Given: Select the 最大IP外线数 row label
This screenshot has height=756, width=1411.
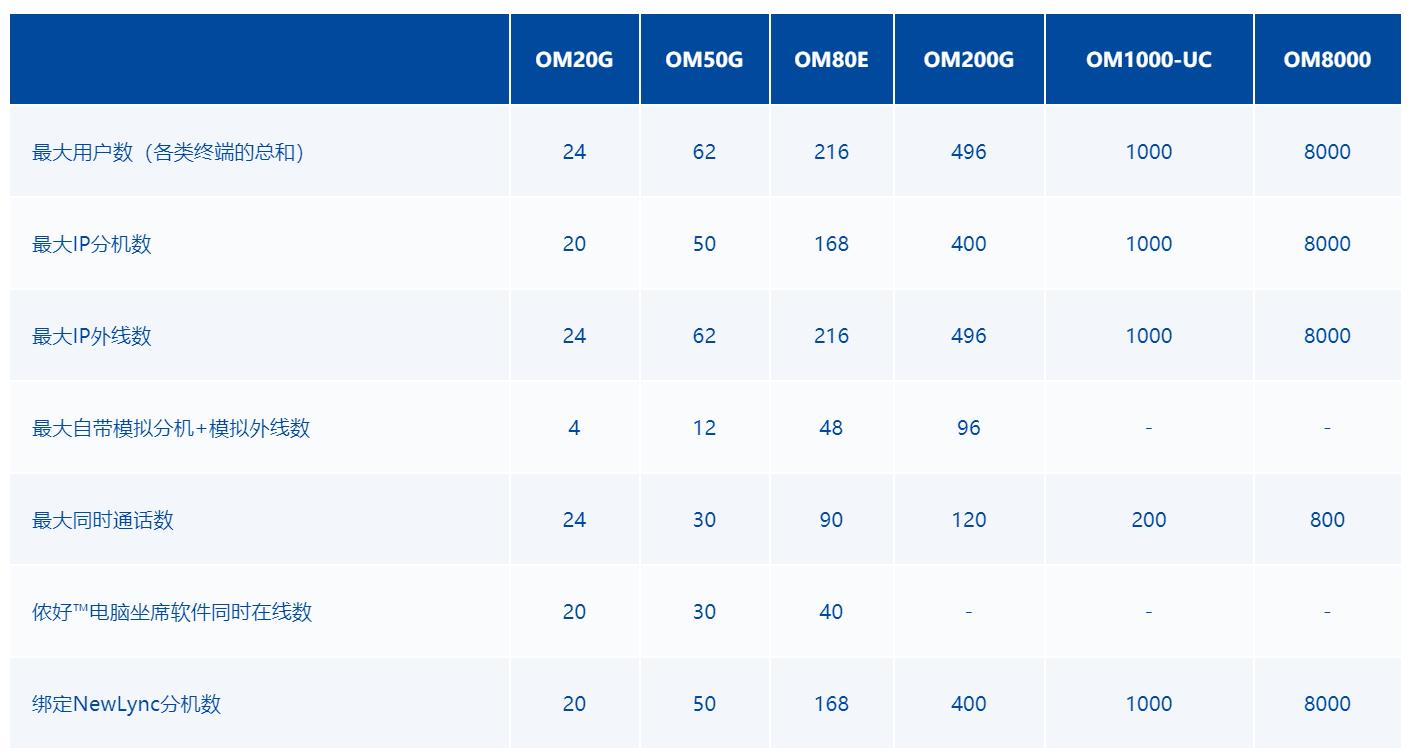Looking at the screenshot, I should click(92, 336).
